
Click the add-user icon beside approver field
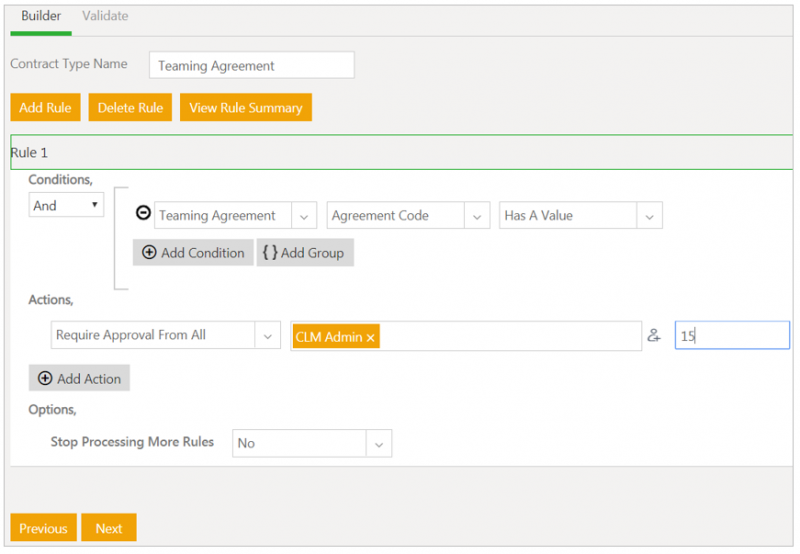[x=654, y=336]
